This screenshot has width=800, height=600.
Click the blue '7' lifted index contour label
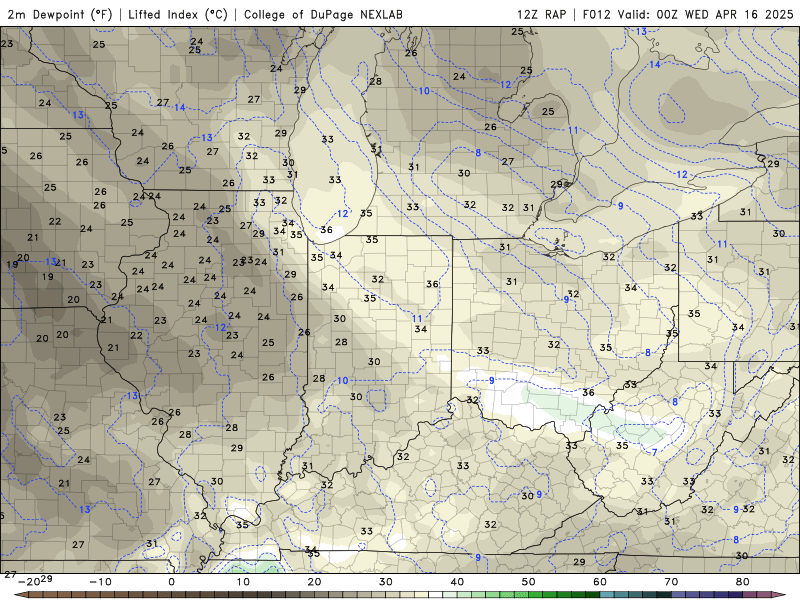655,452
